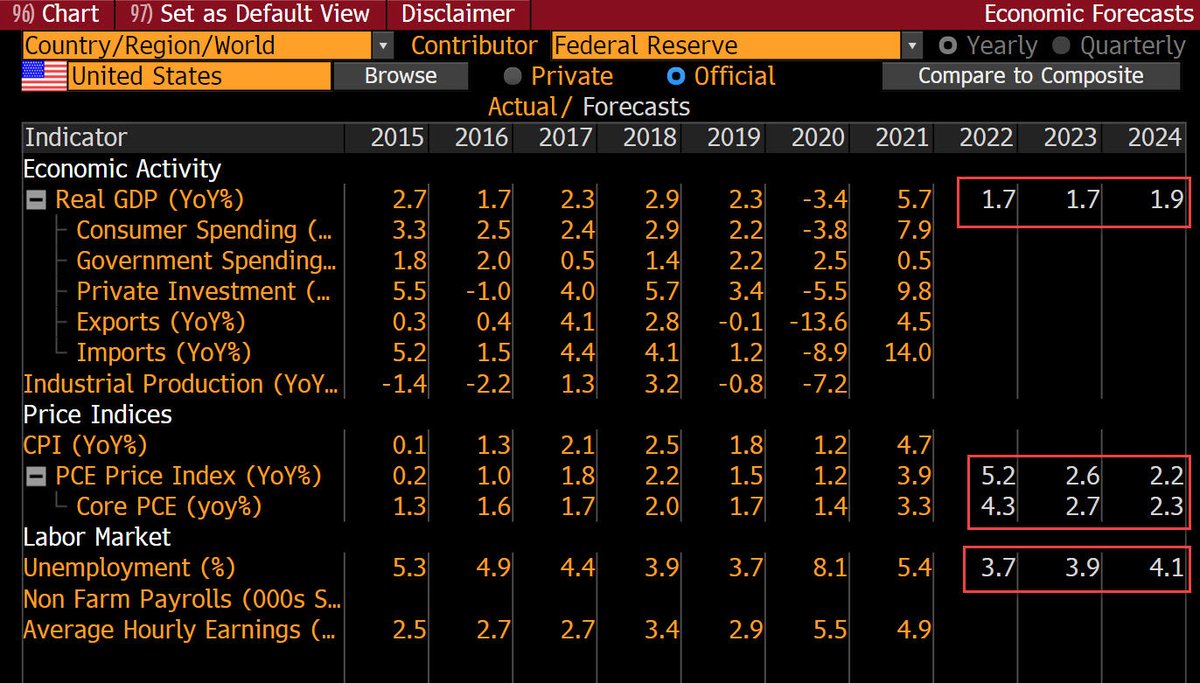Select the Consumer Spending indicator row
The height and width of the screenshot is (683, 1200).
click(203, 230)
